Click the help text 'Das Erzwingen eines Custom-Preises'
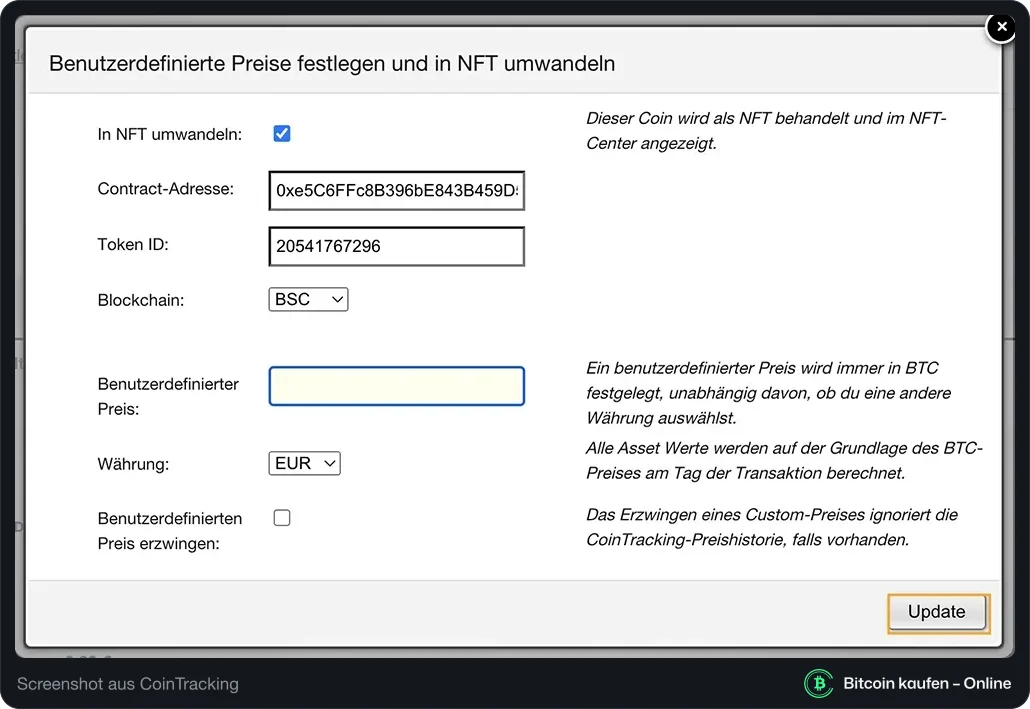 click(726, 515)
